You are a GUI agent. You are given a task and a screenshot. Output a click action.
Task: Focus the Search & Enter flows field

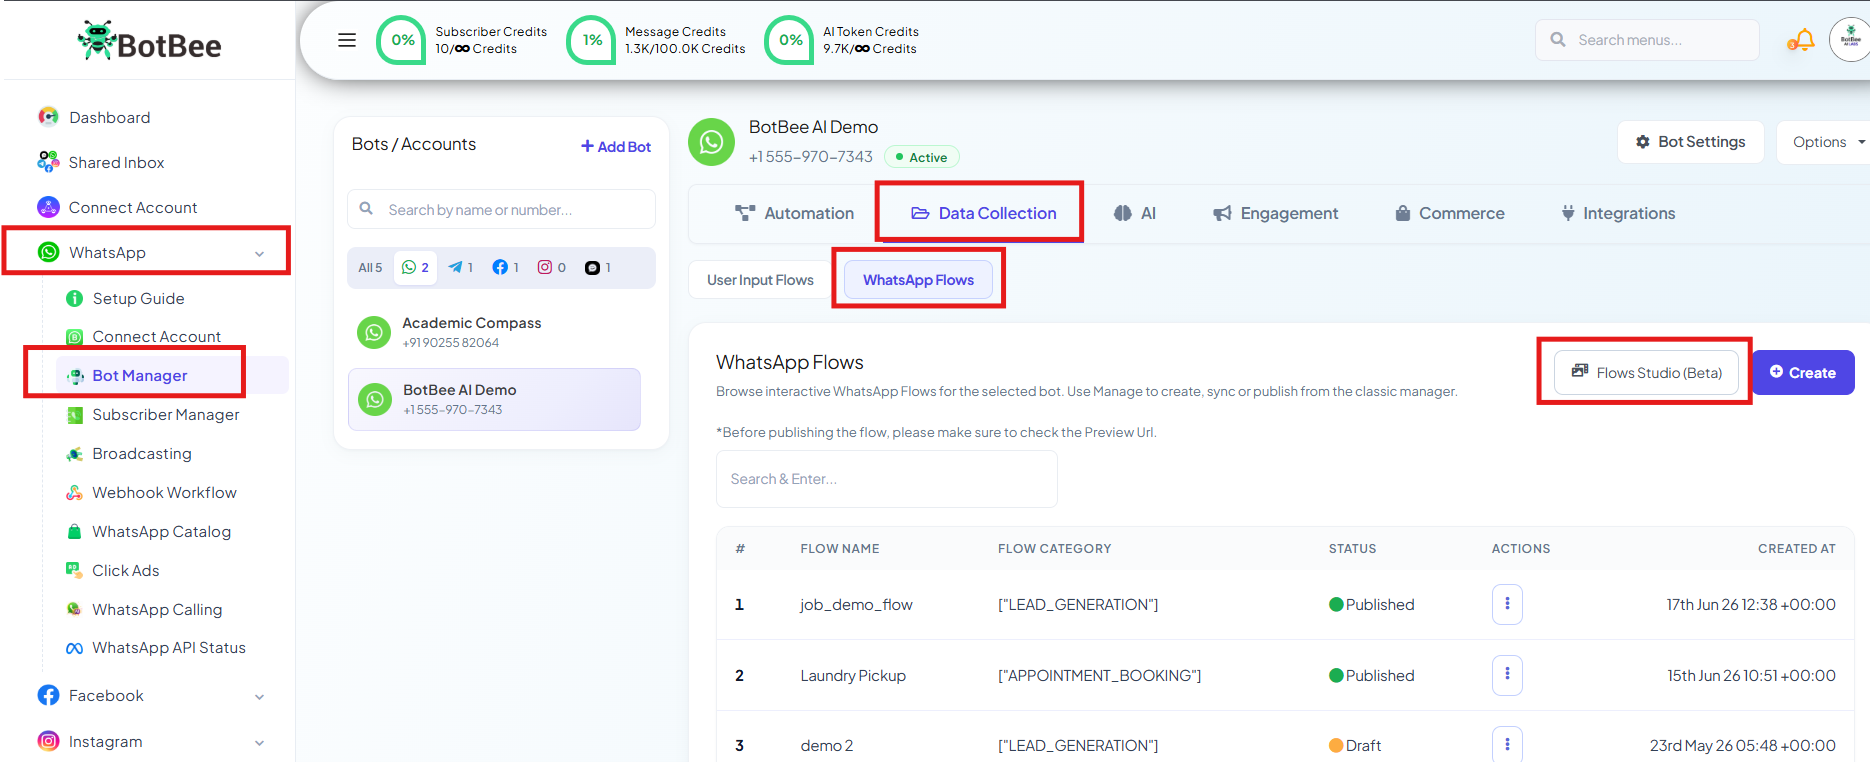click(886, 479)
